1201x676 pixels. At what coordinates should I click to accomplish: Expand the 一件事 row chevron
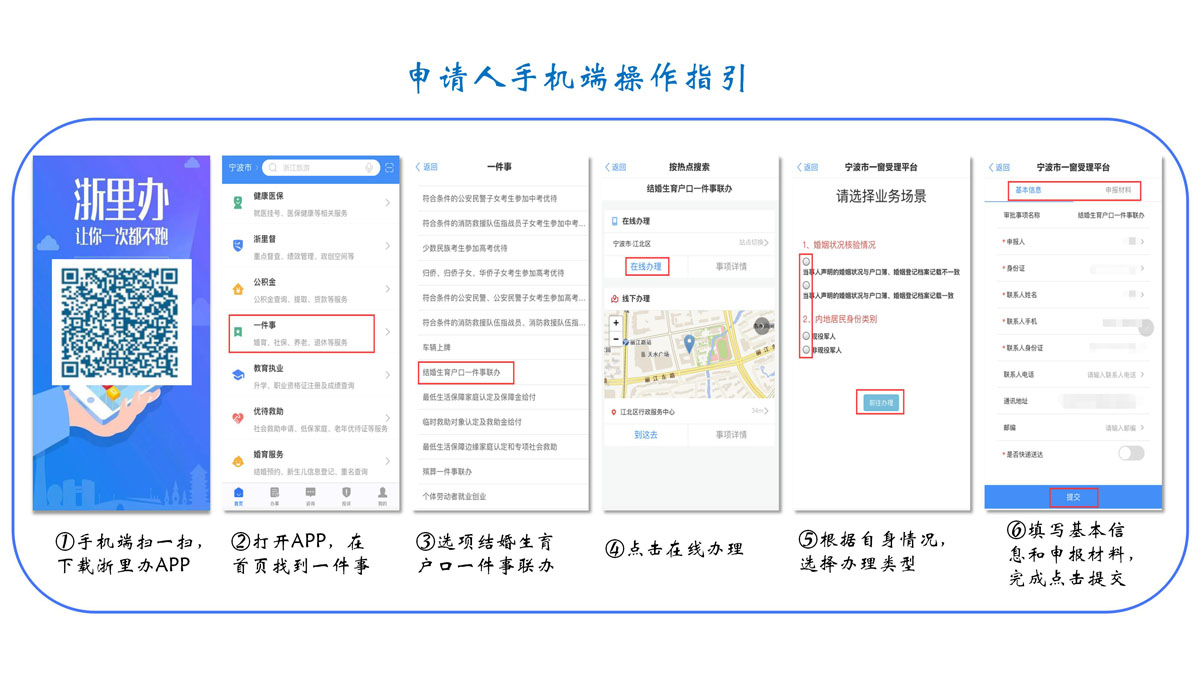(388, 333)
